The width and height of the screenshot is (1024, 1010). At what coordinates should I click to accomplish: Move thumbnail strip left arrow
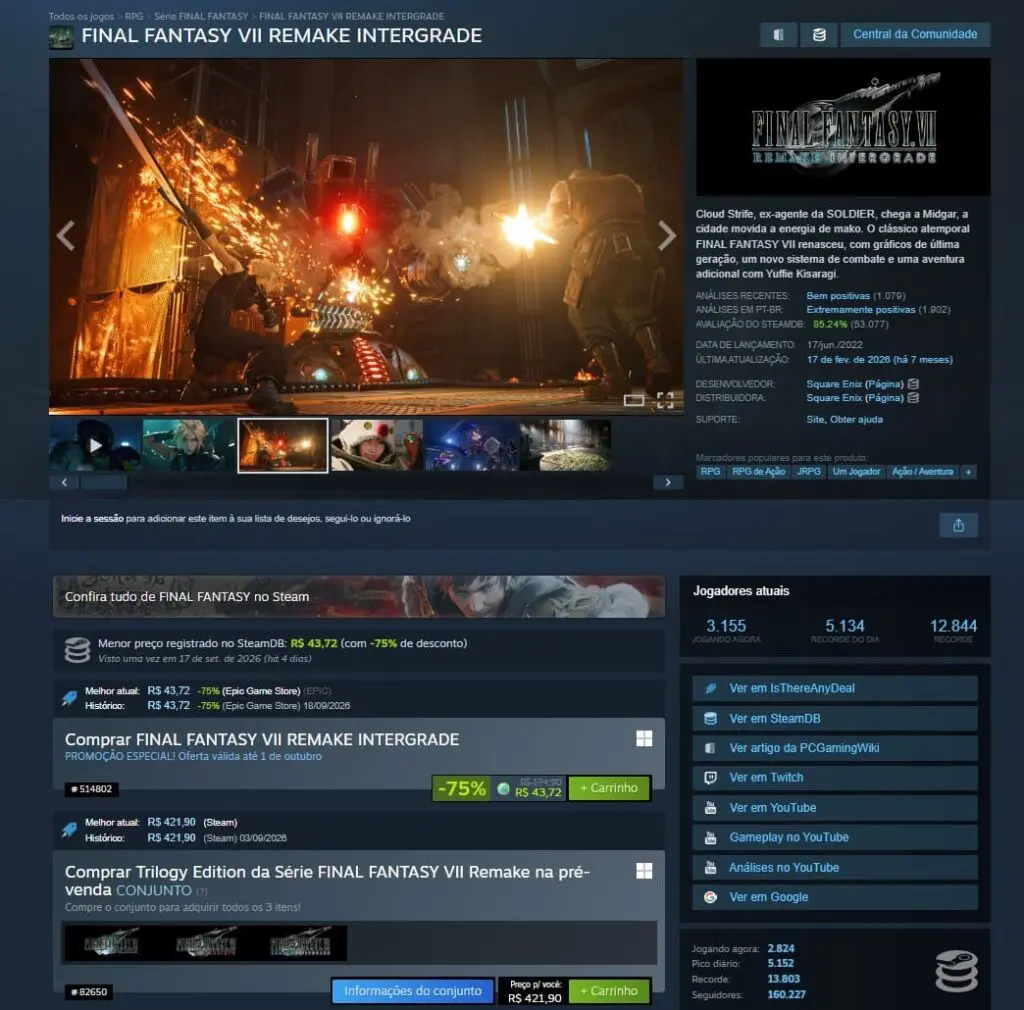pos(64,482)
